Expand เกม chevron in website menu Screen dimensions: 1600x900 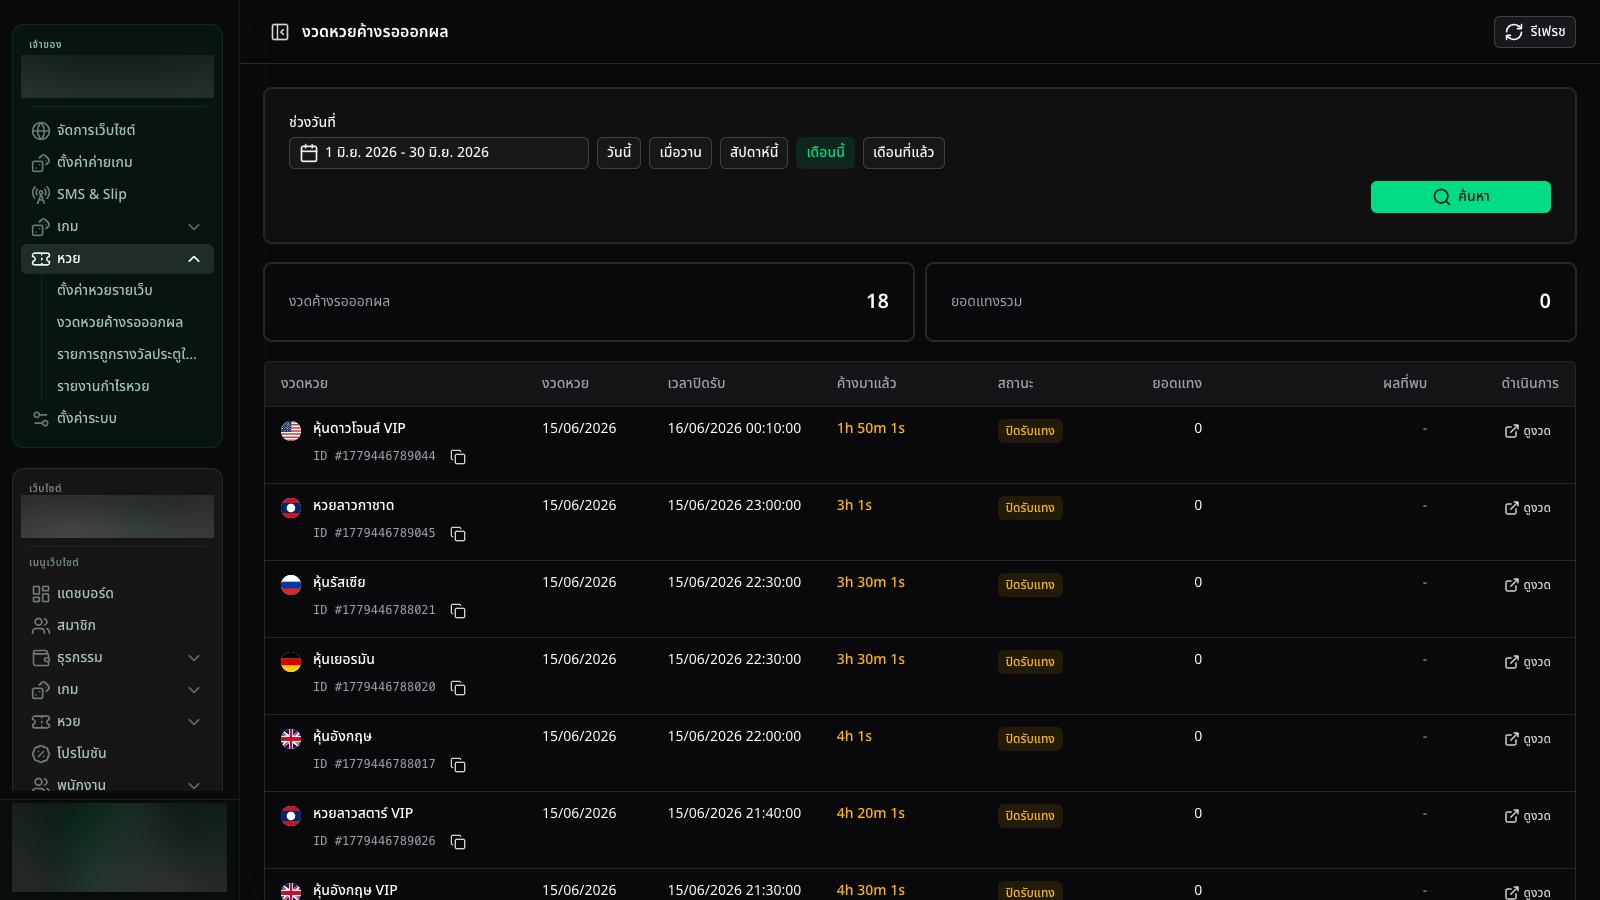coord(194,690)
